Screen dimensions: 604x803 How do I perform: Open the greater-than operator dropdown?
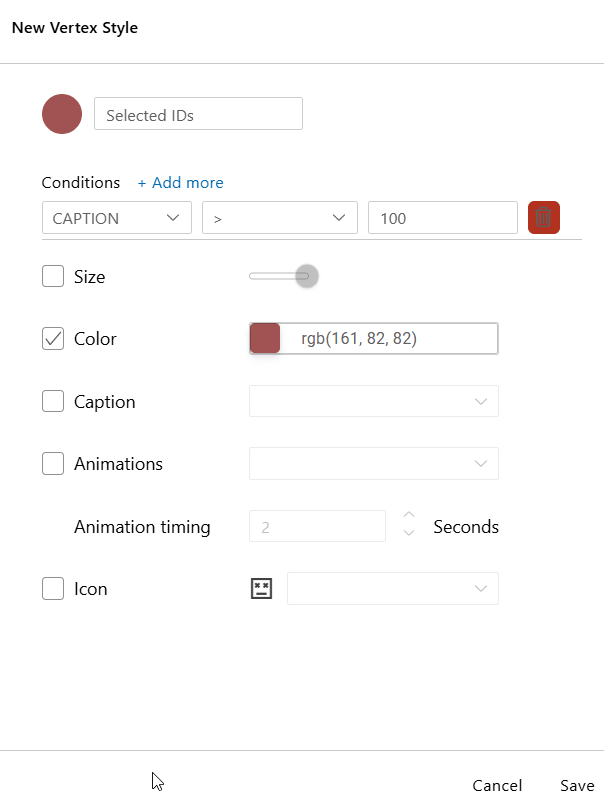280,218
